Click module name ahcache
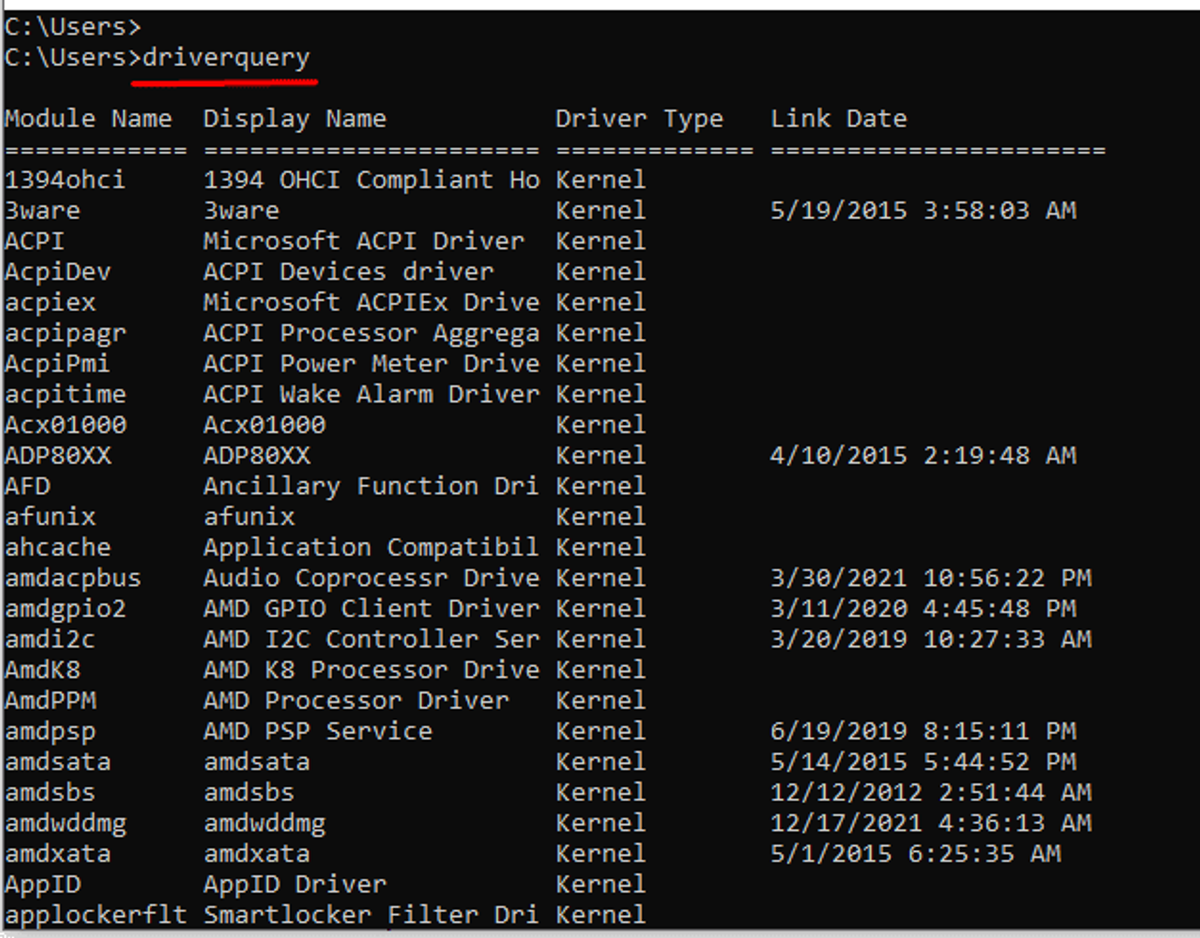The width and height of the screenshot is (1200, 938). point(58,548)
